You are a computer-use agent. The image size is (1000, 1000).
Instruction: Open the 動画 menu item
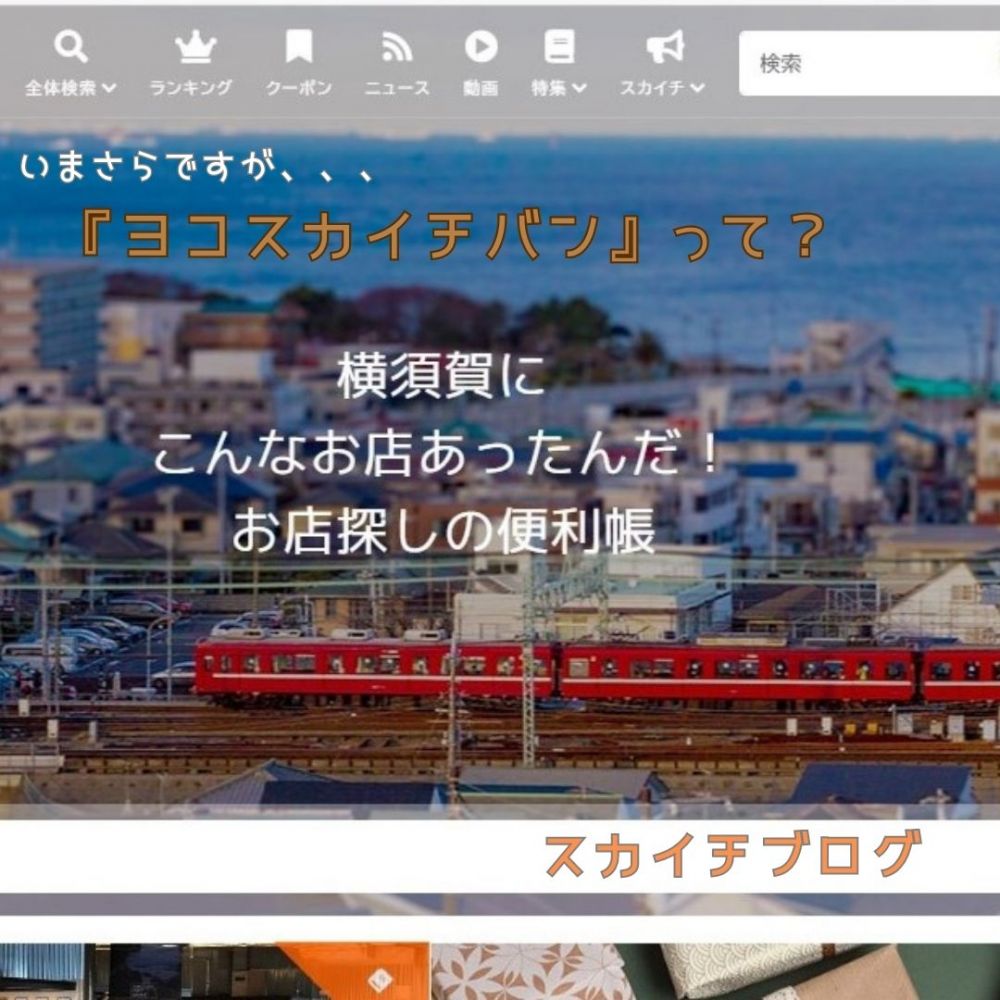[x=481, y=88]
